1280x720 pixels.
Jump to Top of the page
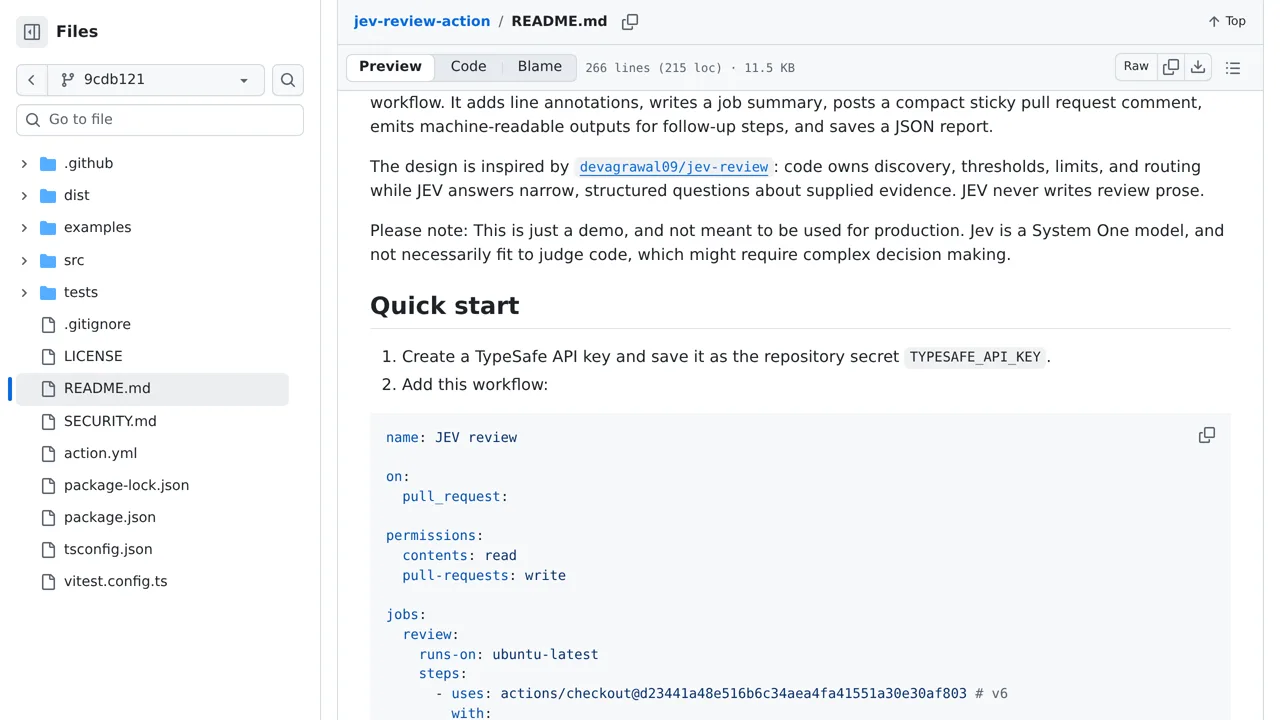[x=1227, y=21]
